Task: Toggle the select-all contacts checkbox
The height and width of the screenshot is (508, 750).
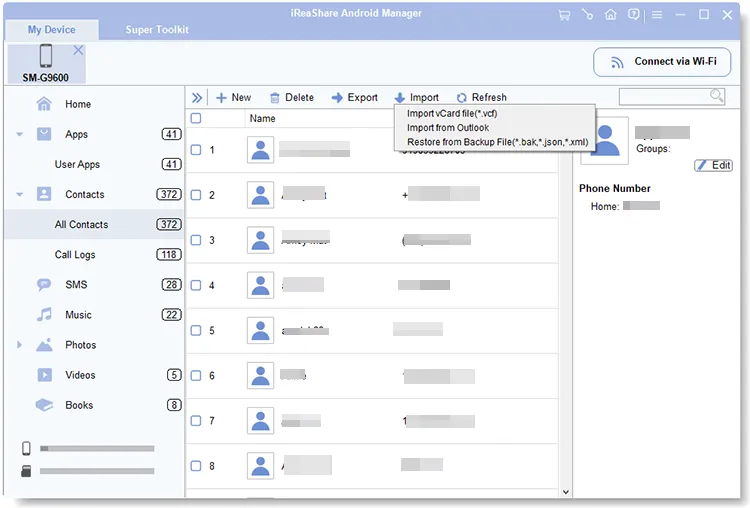Action: (196, 118)
